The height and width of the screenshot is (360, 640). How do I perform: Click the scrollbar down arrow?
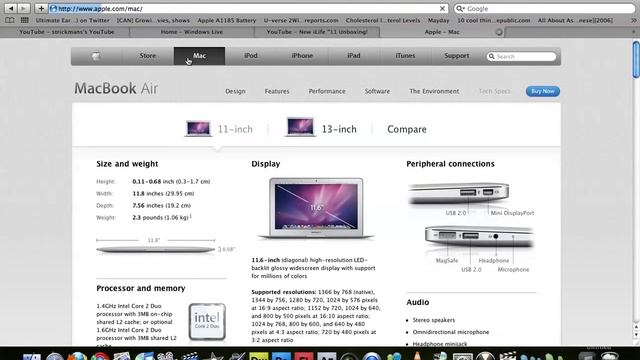pos(636,335)
